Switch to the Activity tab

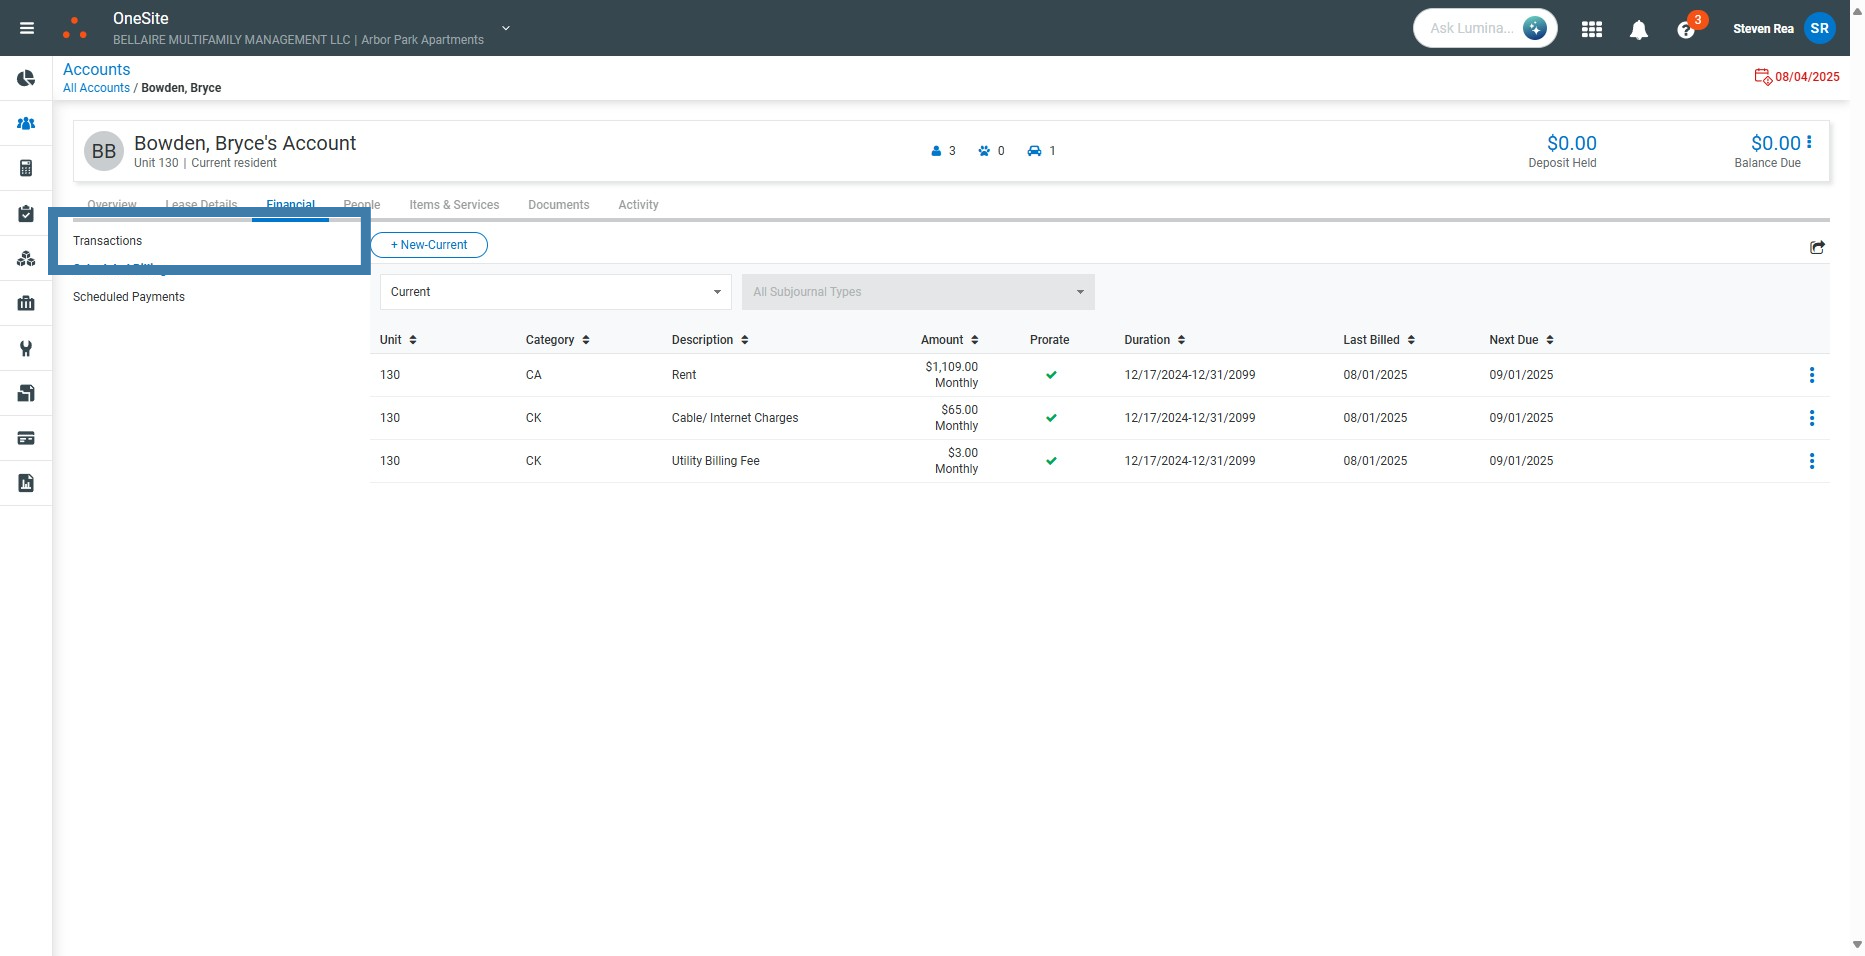638,205
